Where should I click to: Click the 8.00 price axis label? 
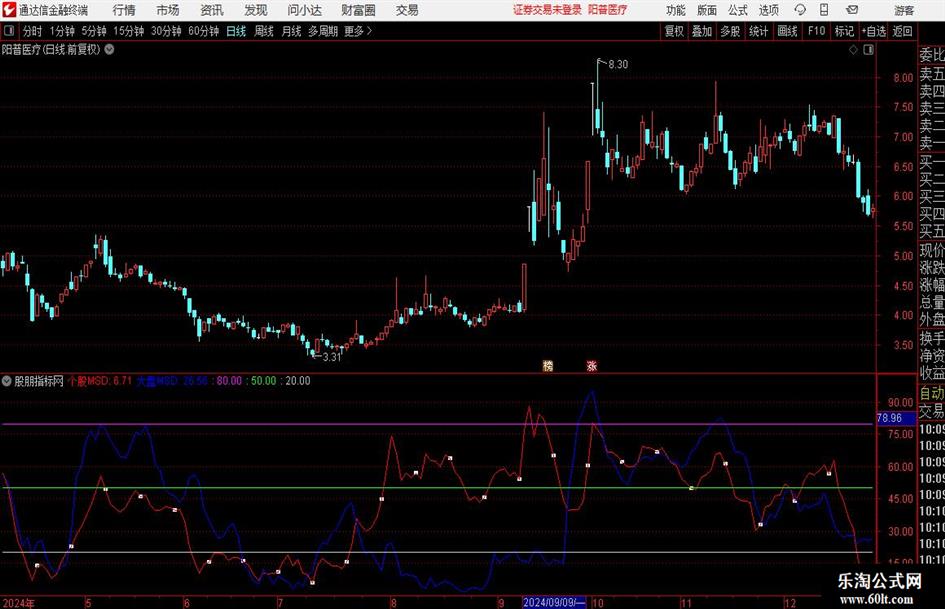click(x=903, y=78)
